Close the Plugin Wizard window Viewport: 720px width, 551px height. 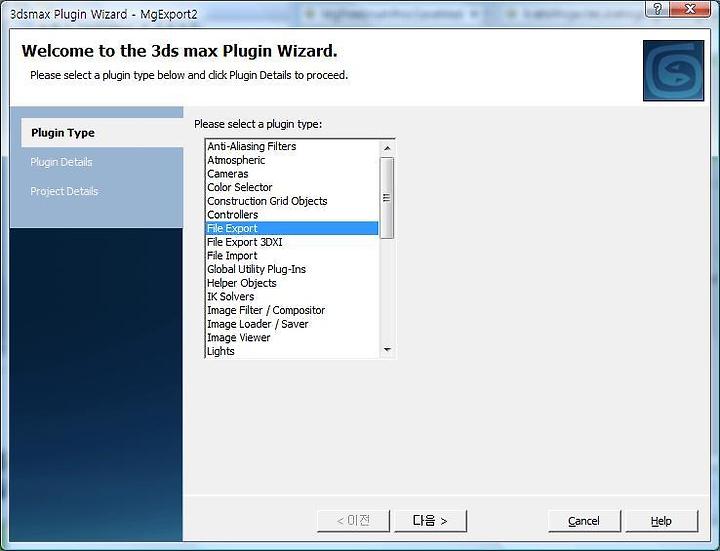point(690,9)
